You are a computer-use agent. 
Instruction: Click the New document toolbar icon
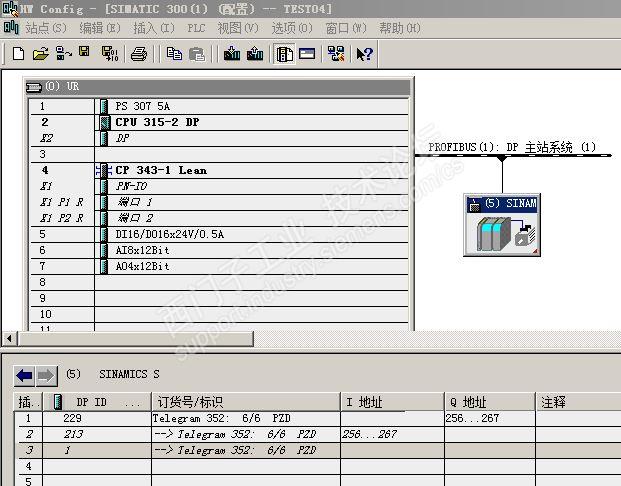(18, 53)
